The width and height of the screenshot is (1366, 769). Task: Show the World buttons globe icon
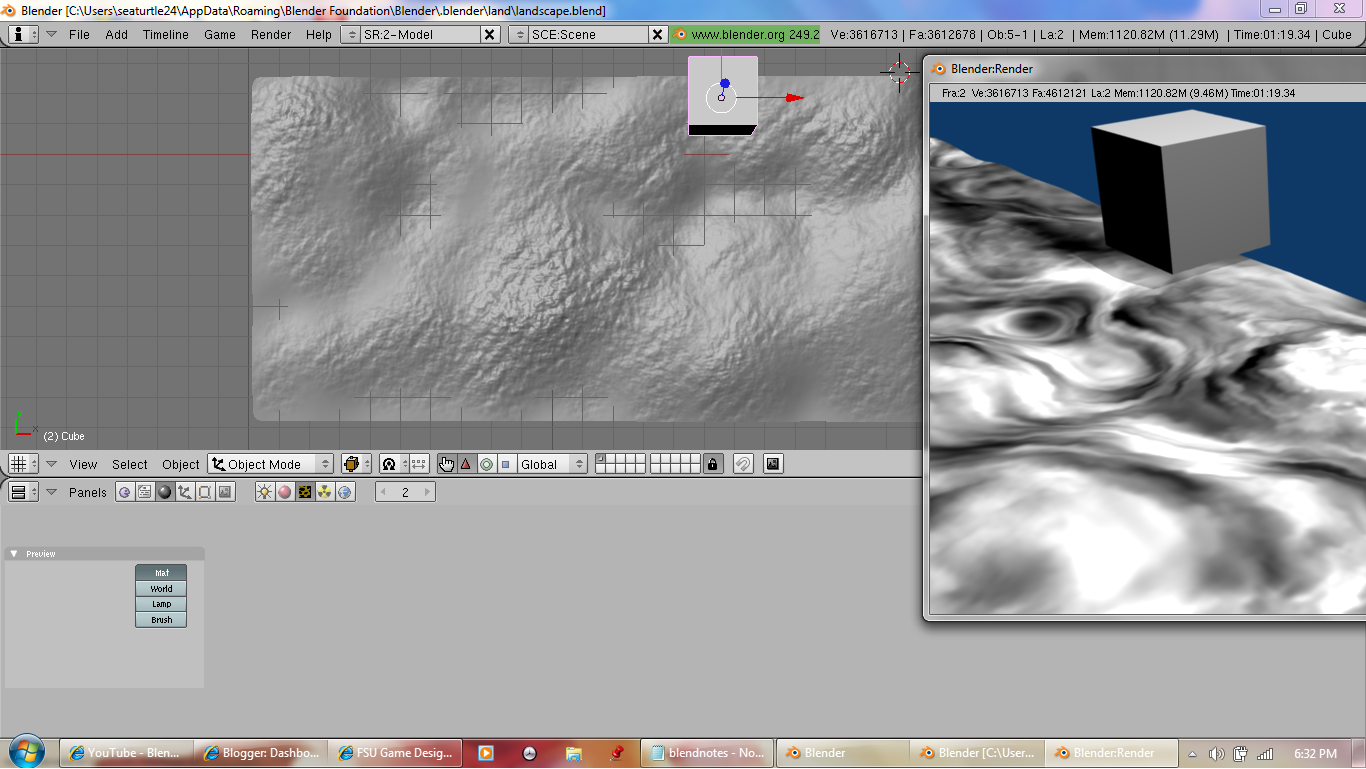coord(345,492)
